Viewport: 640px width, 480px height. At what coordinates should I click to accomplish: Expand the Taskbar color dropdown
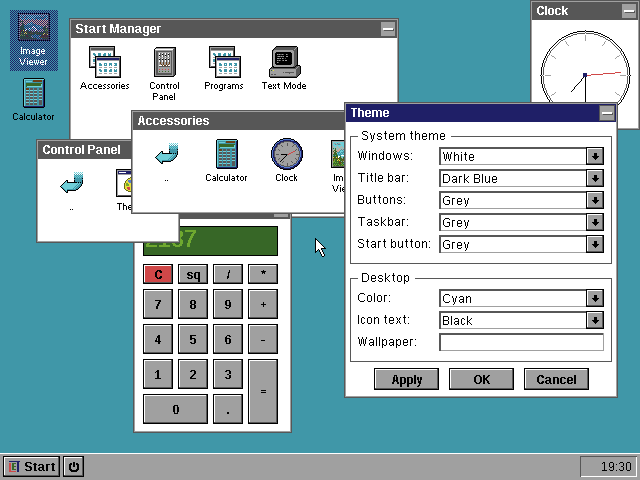[x=595, y=222]
